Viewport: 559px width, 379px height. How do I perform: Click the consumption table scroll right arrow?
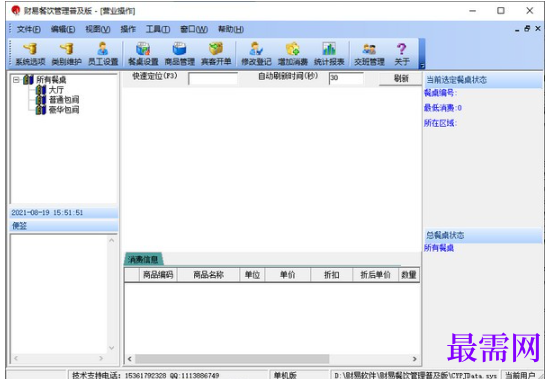click(415, 359)
